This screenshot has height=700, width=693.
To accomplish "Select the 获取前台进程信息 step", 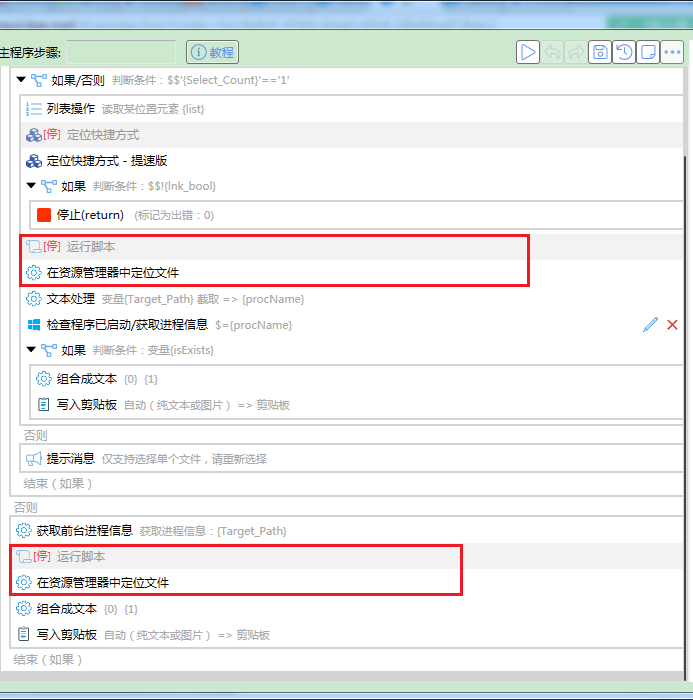I will click(347, 530).
